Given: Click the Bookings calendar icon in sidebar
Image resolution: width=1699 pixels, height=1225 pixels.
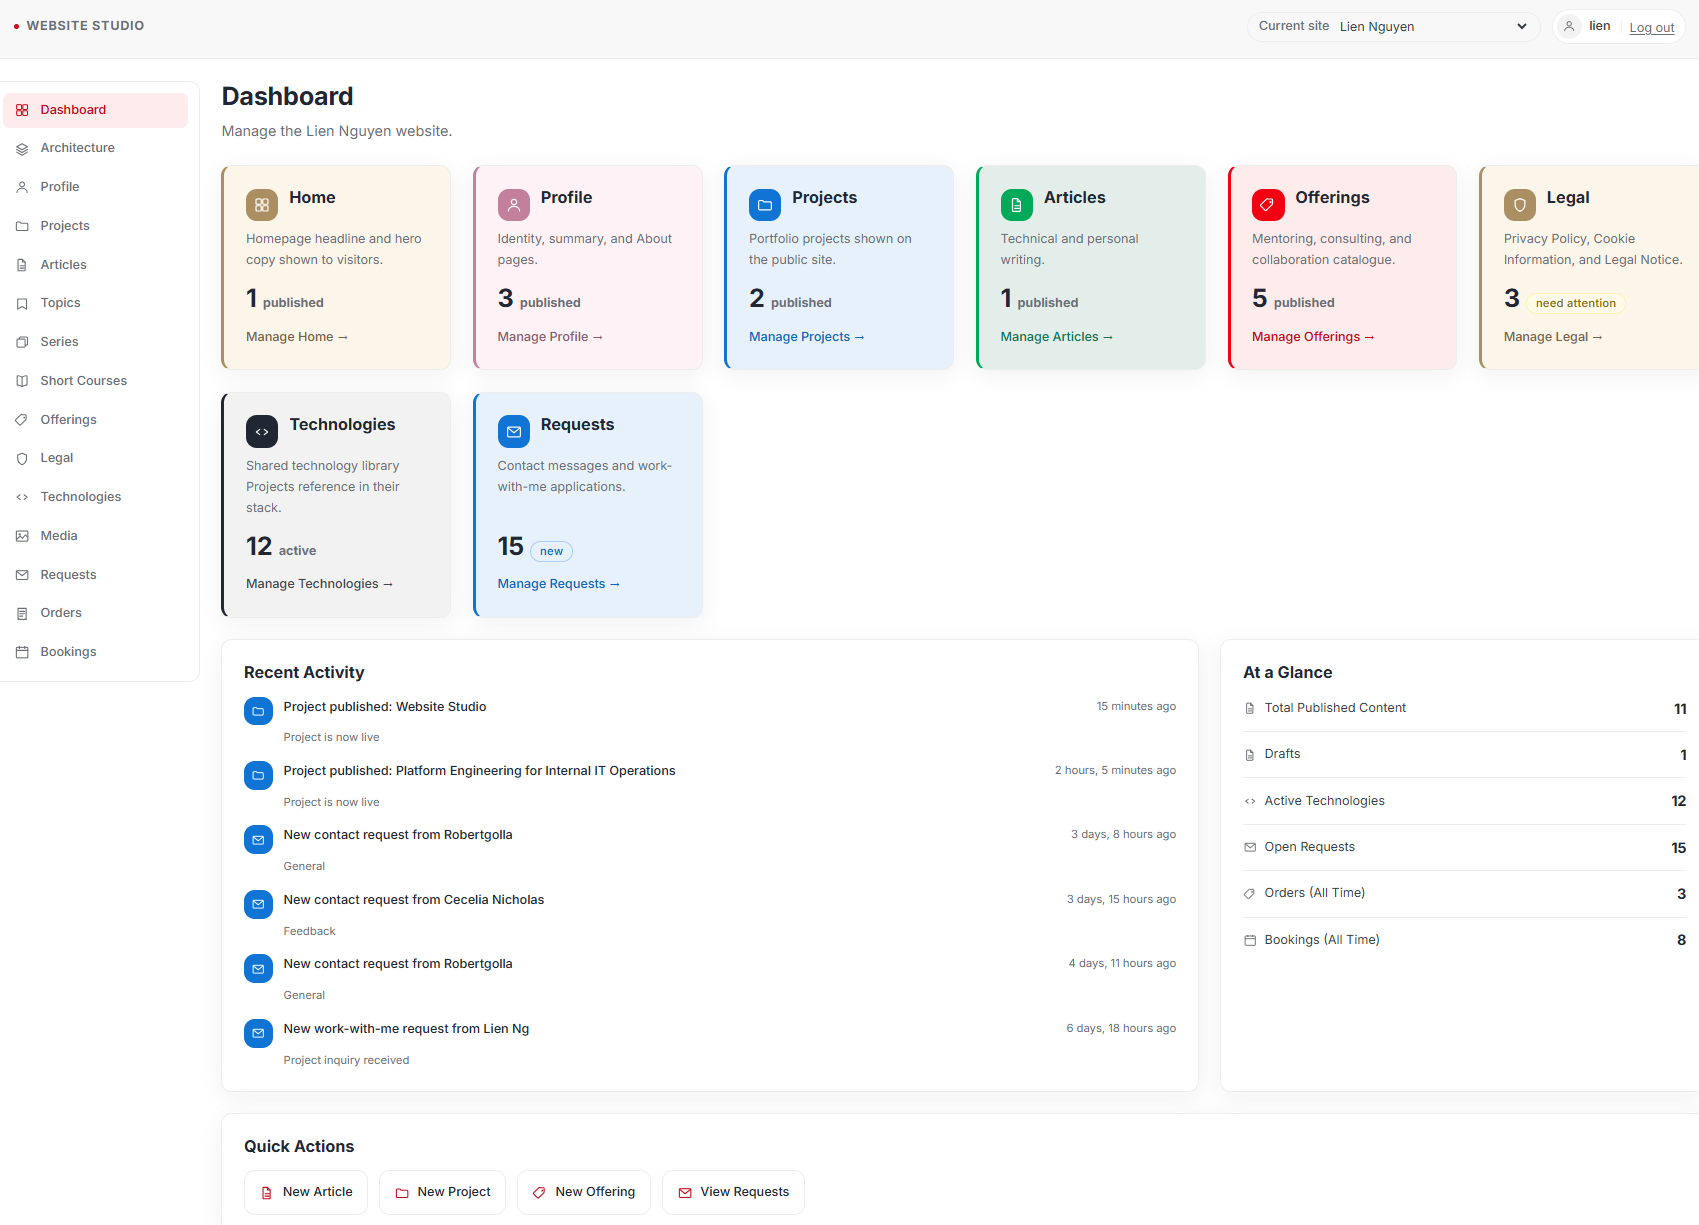Looking at the screenshot, I should [22, 652].
